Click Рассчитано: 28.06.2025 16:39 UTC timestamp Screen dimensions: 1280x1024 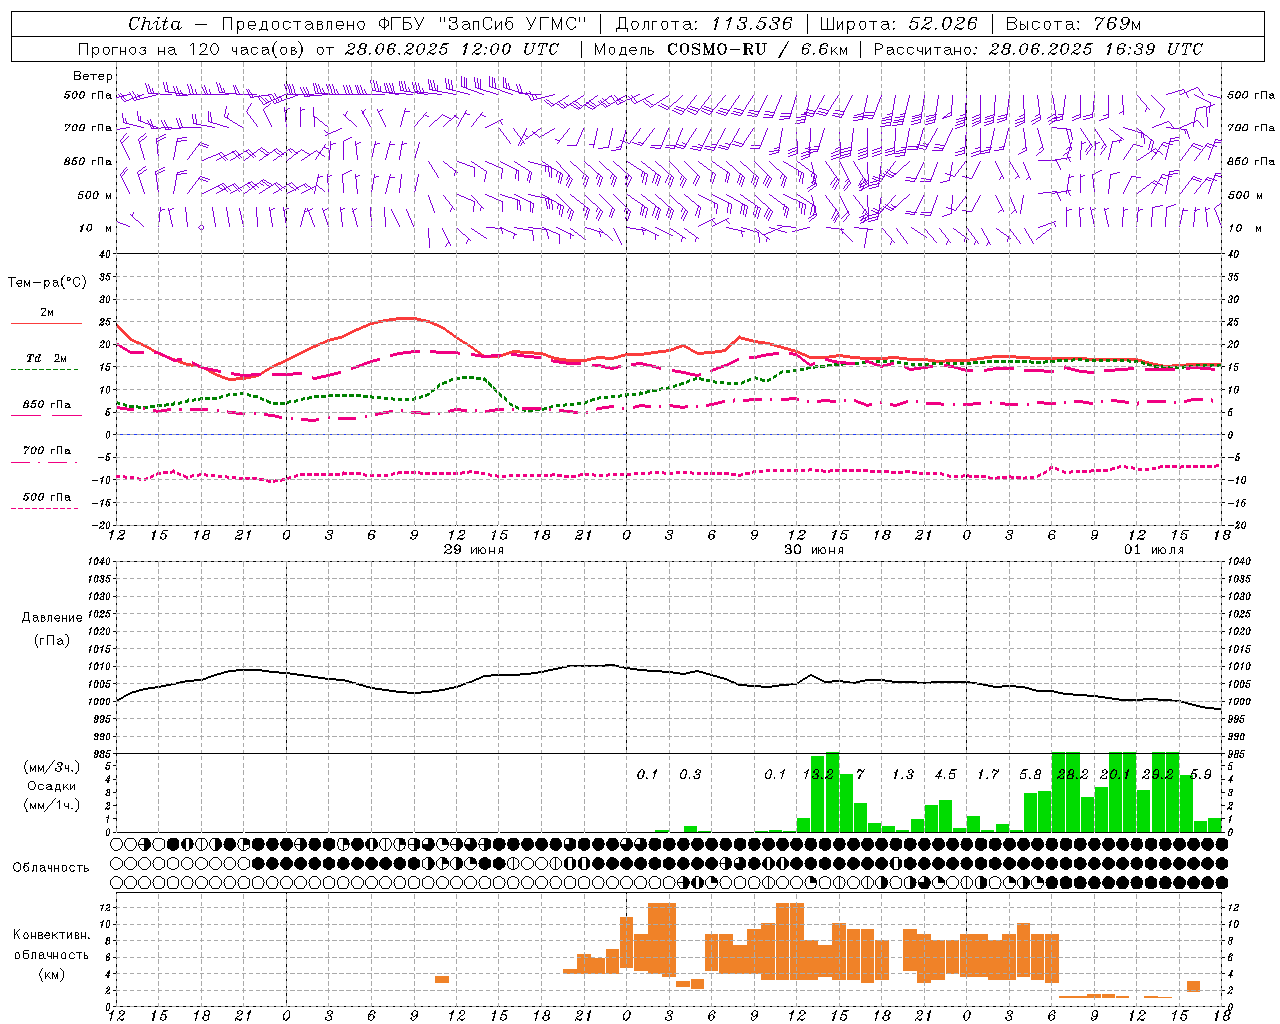pos(1038,49)
